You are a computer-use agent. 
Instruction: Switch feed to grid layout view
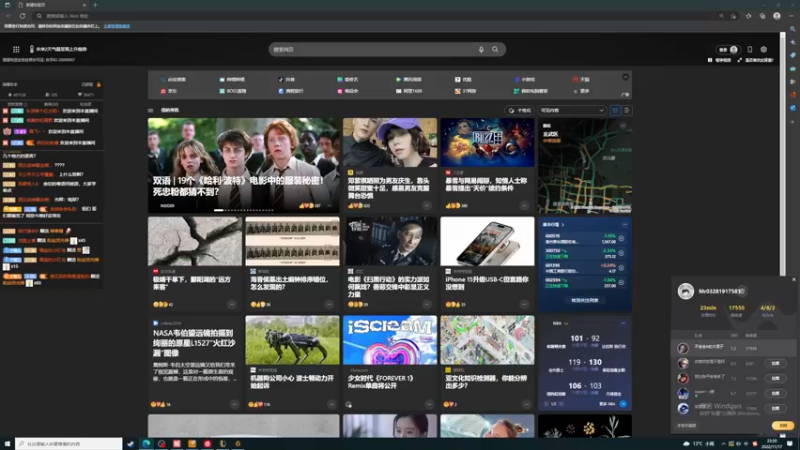pos(615,110)
